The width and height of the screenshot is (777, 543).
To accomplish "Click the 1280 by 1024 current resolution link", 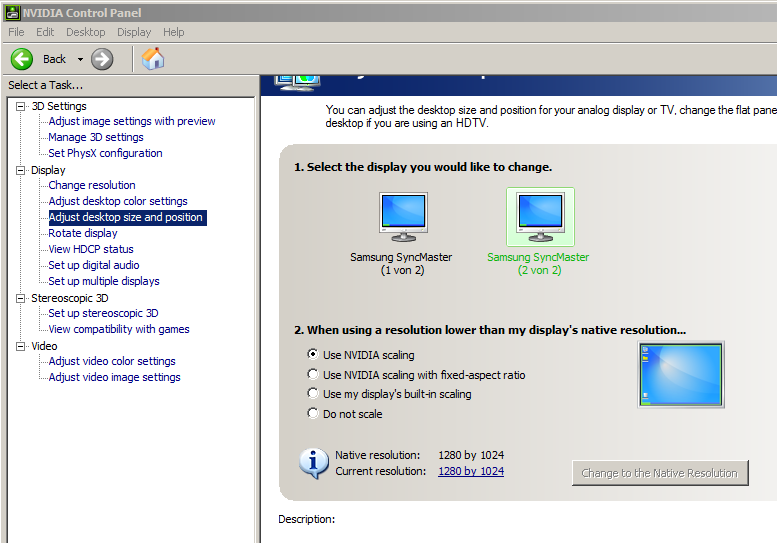I will [x=471, y=471].
